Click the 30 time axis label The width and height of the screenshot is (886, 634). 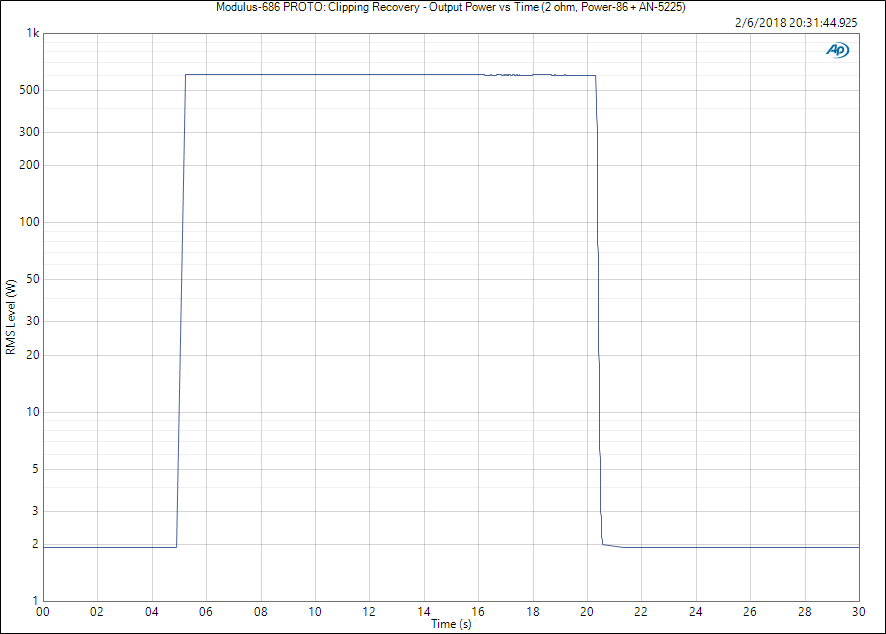coord(858,612)
